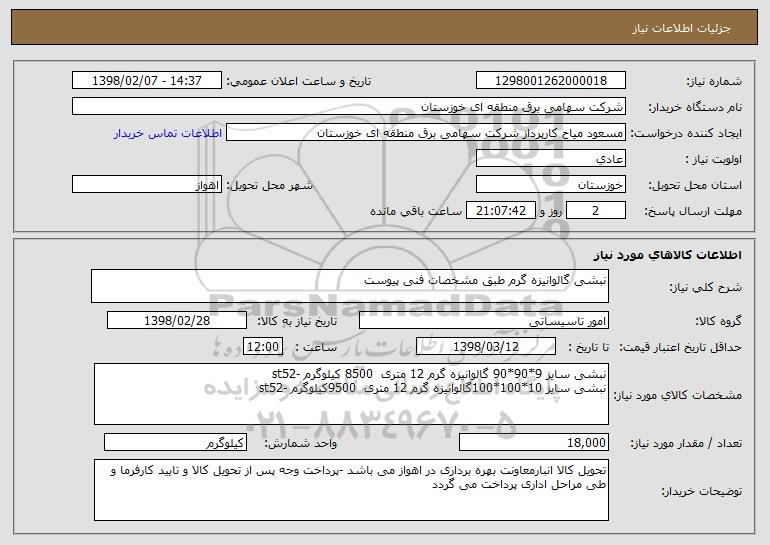The image size is (770, 545).
Task: Click the label شهر محل تحویل
Action: [269, 186]
